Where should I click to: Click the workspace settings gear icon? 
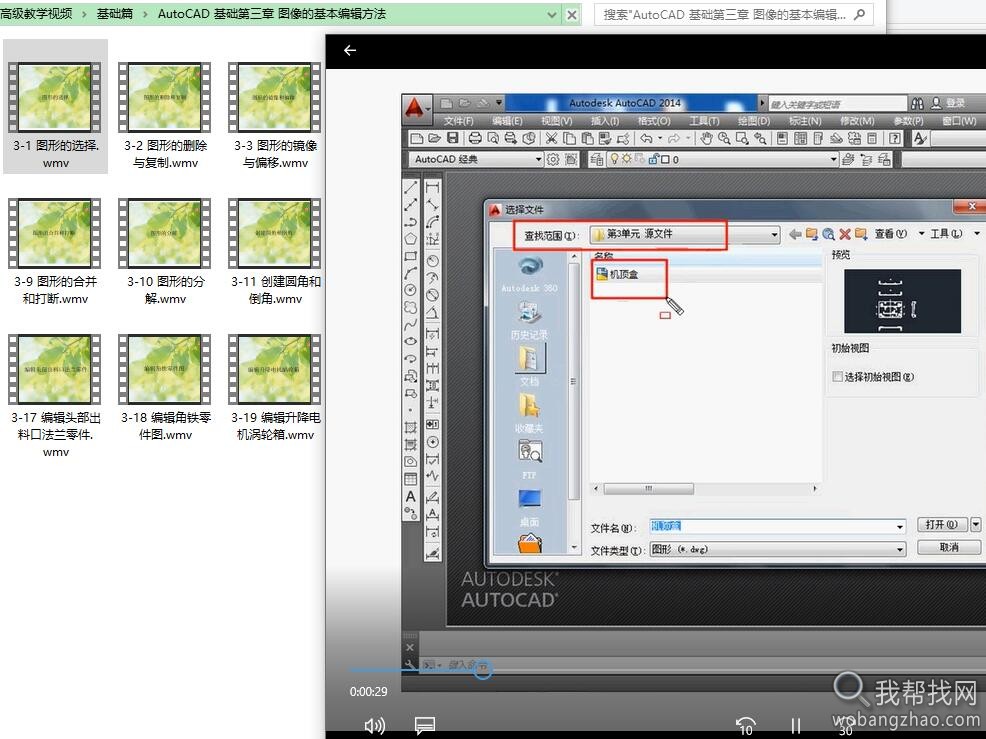pos(553,160)
